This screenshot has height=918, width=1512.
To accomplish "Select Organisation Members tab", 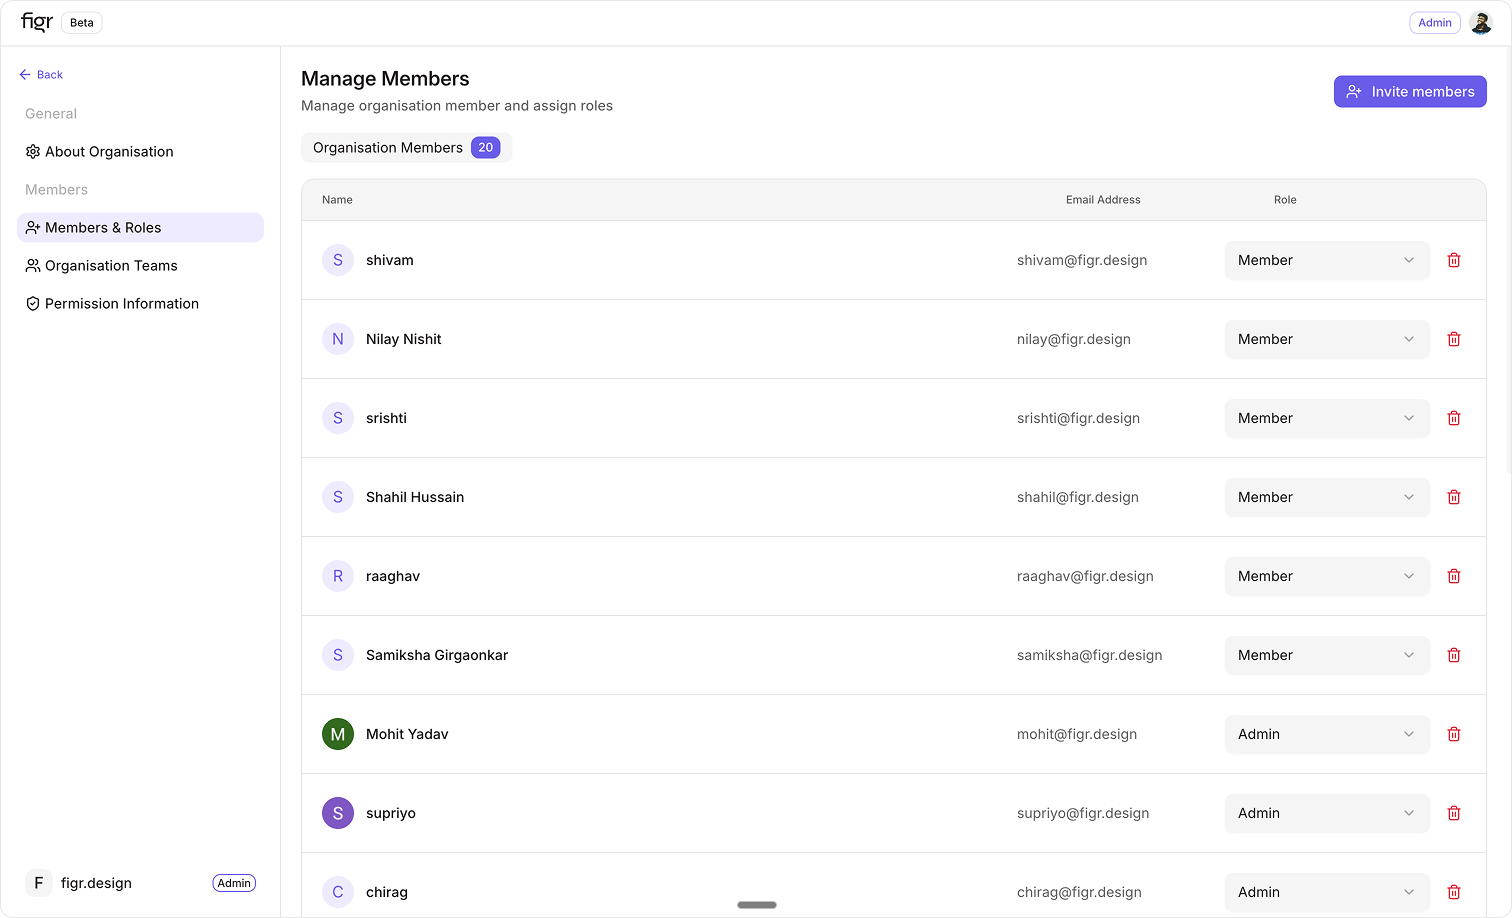I will click(406, 148).
